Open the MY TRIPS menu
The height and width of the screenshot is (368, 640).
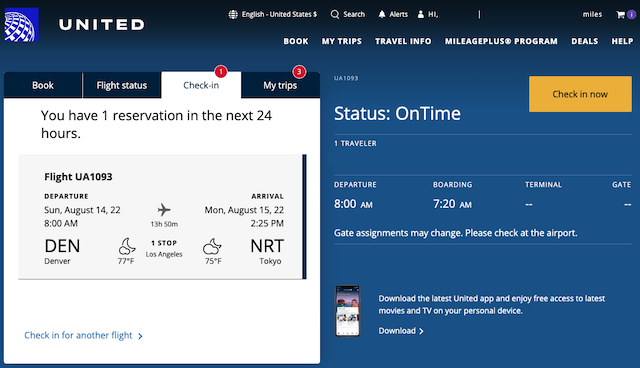pos(342,41)
